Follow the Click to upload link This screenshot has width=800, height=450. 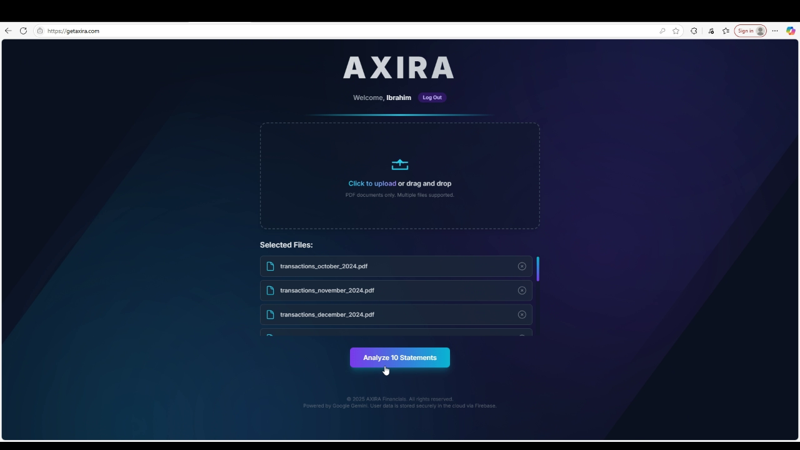[372, 184]
